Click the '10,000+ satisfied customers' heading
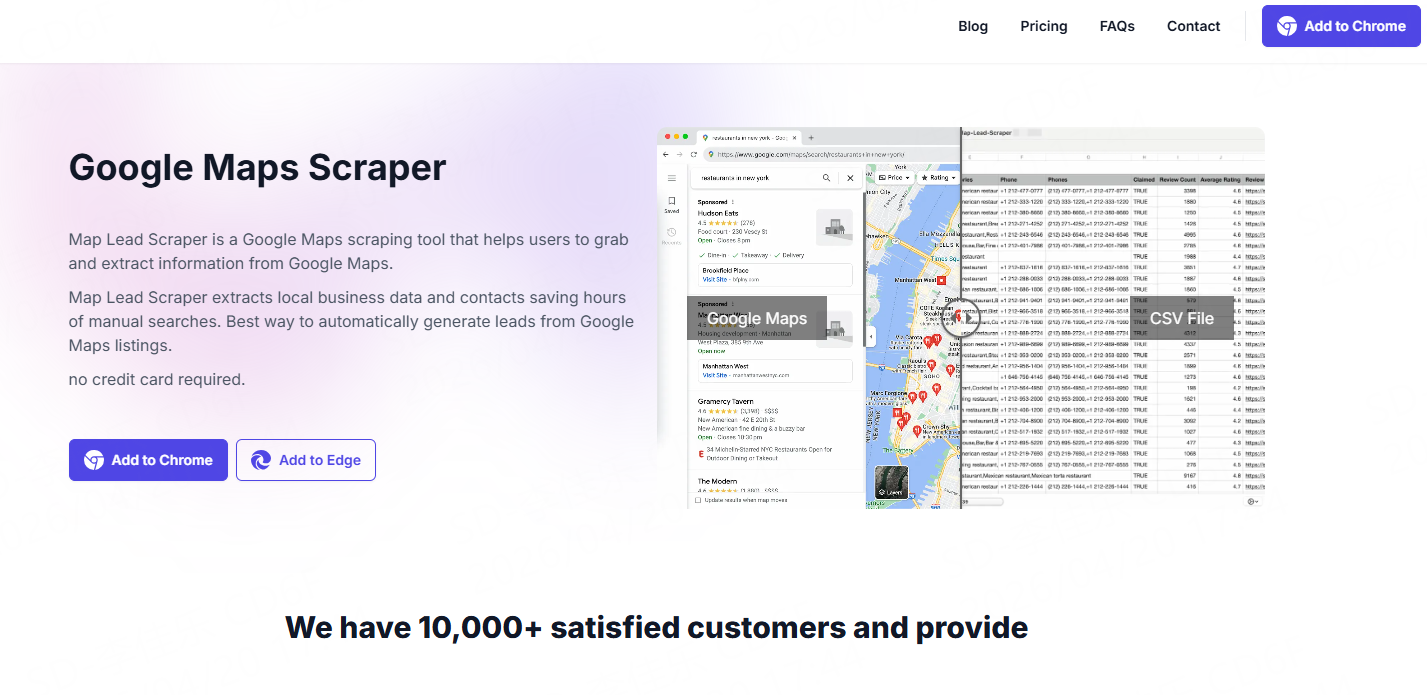 [x=656, y=627]
